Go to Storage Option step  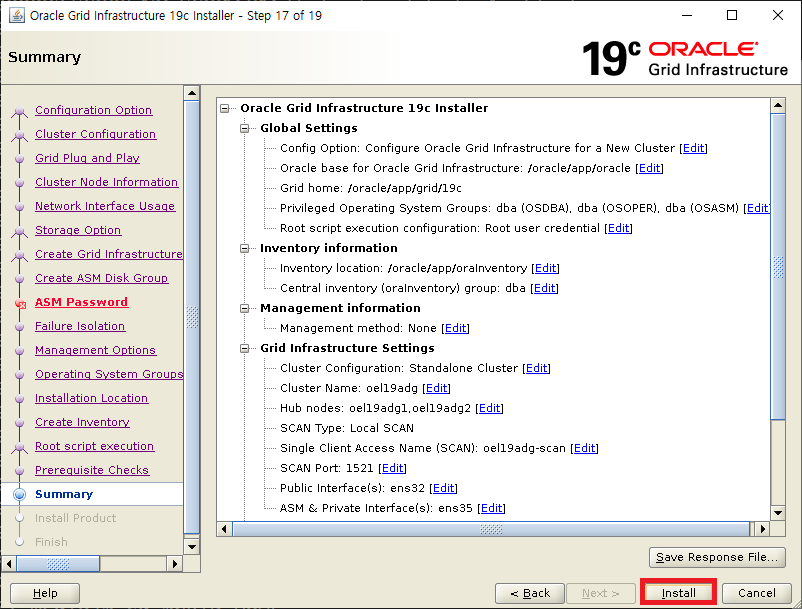[x=78, y=230]
